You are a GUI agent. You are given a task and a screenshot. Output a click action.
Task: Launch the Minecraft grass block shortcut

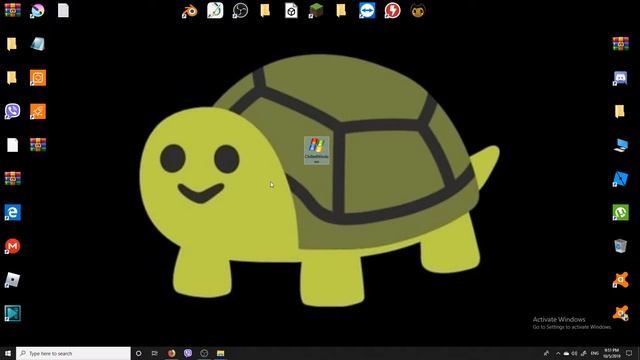click(x=316, y=11)
